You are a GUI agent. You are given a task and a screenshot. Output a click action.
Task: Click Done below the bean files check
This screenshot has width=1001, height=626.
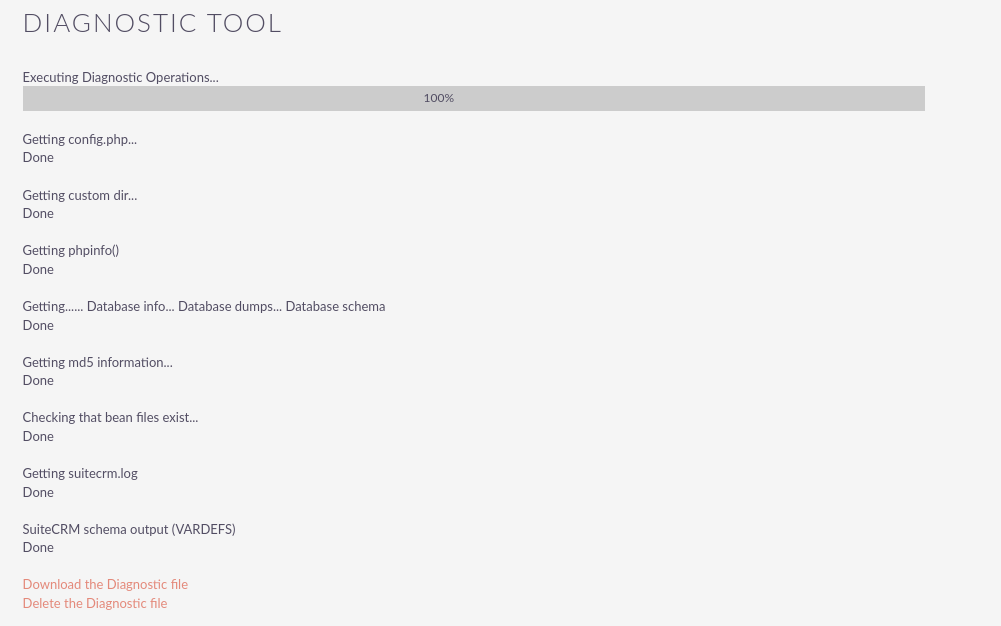pos(38,437)
